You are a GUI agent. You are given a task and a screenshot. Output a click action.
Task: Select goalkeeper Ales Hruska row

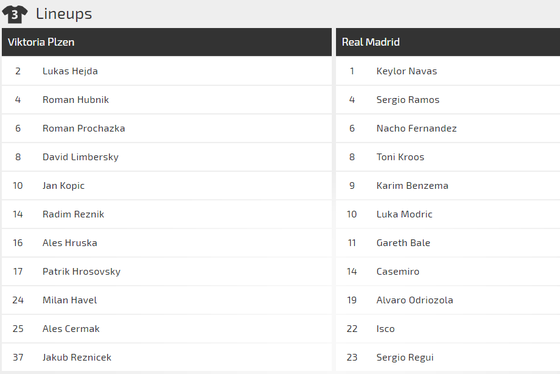coord(166,243)
